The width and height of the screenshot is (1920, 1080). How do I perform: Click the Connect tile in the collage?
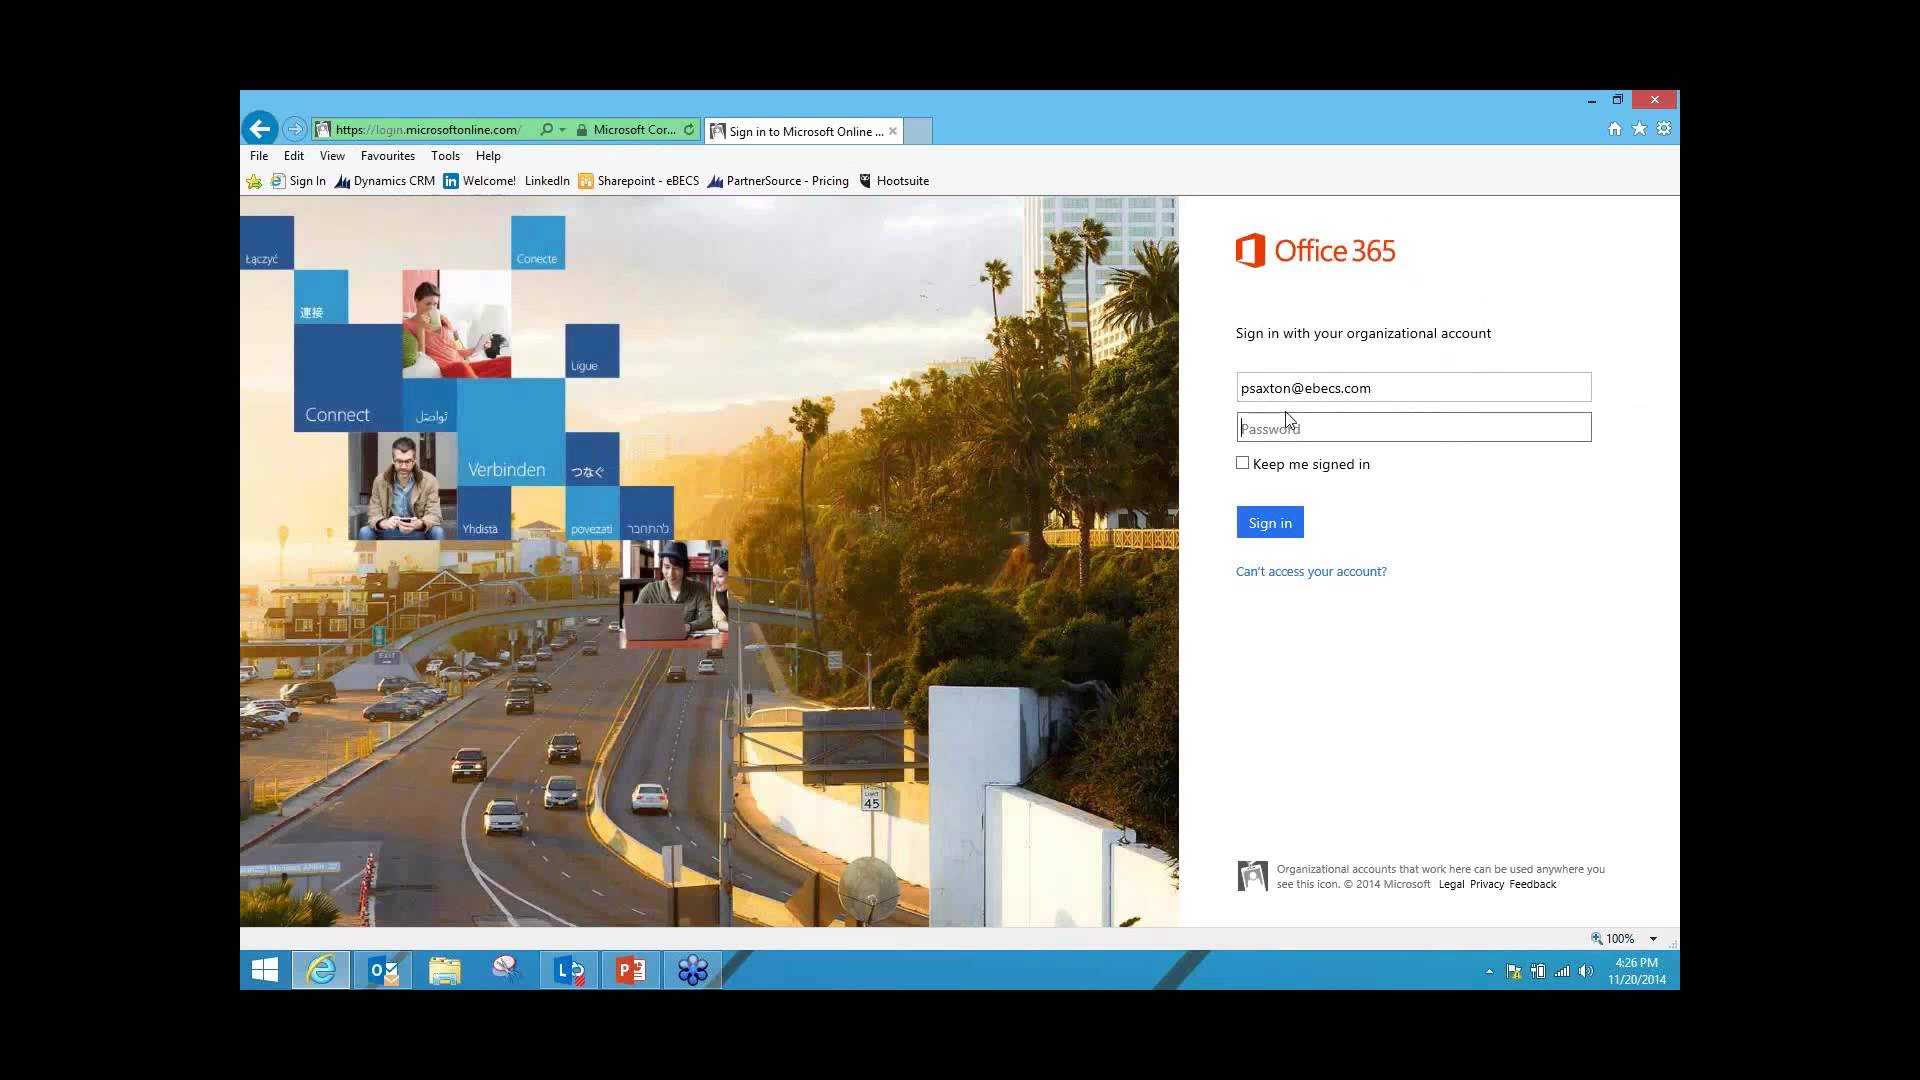click(348, 378)
